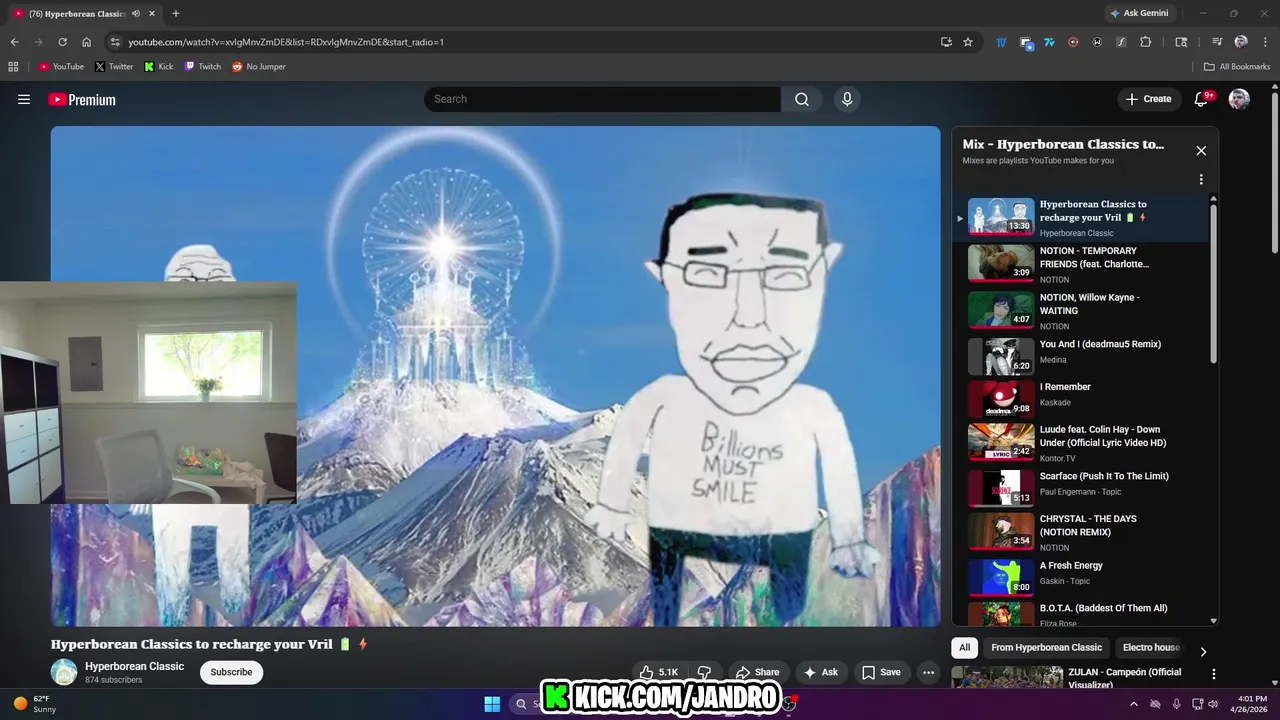The image size is (1280, 720).
Task: Open Chrome apps grid in bookmarks bar
Action: [x=13, y=67]
